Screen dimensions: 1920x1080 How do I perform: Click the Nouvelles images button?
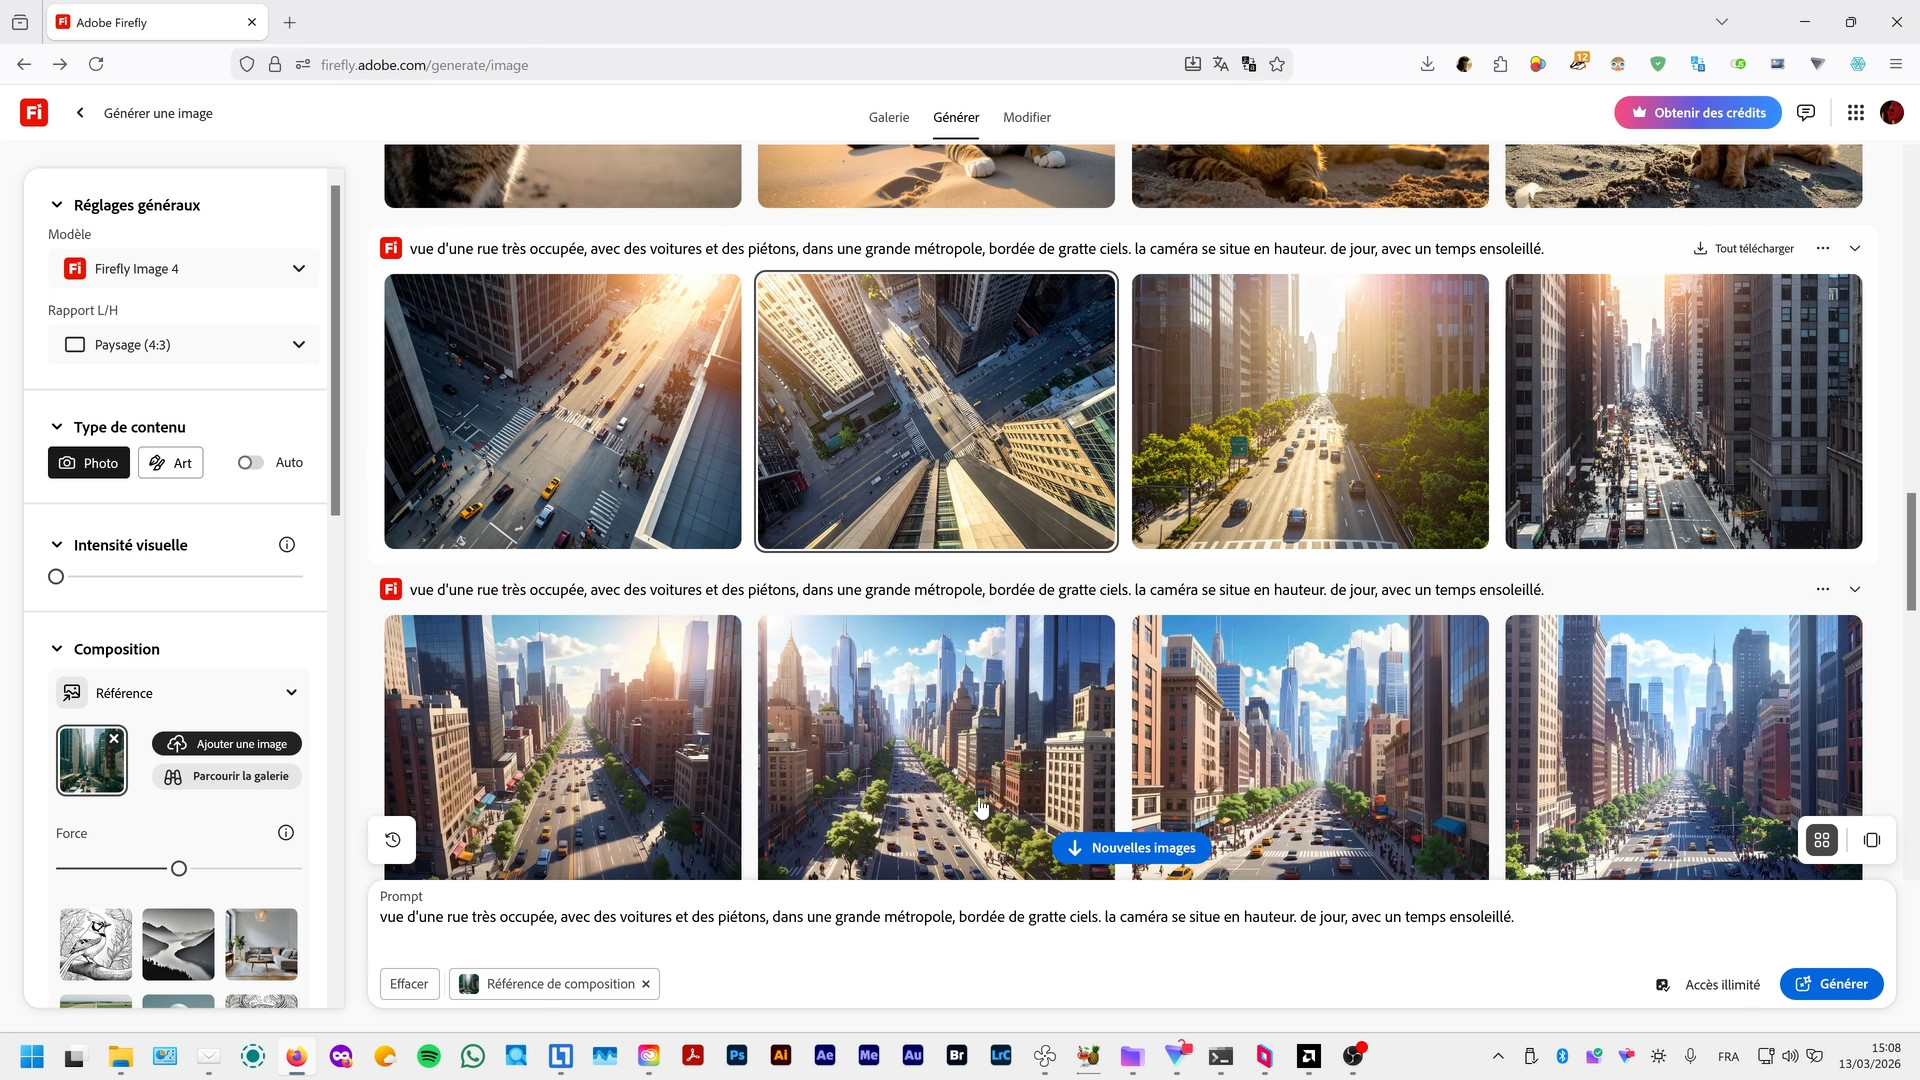(1131, 848)
